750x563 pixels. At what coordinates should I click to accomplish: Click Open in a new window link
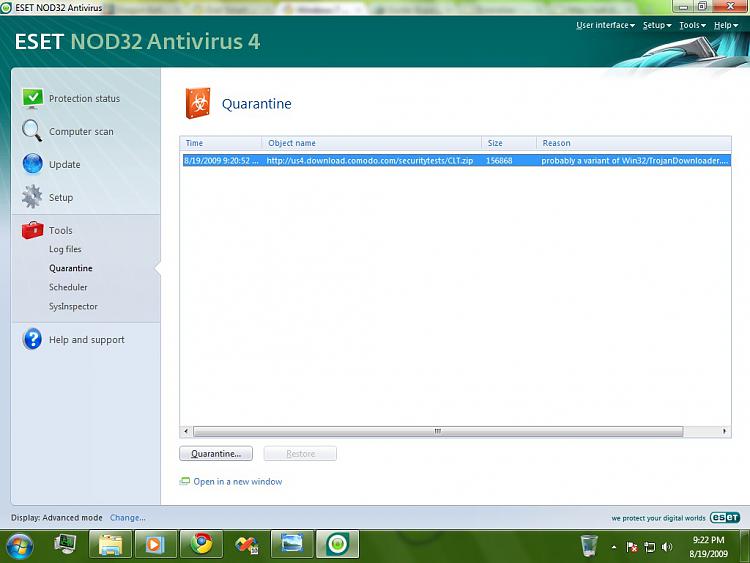pyautogui.click(x=238, y=482)
